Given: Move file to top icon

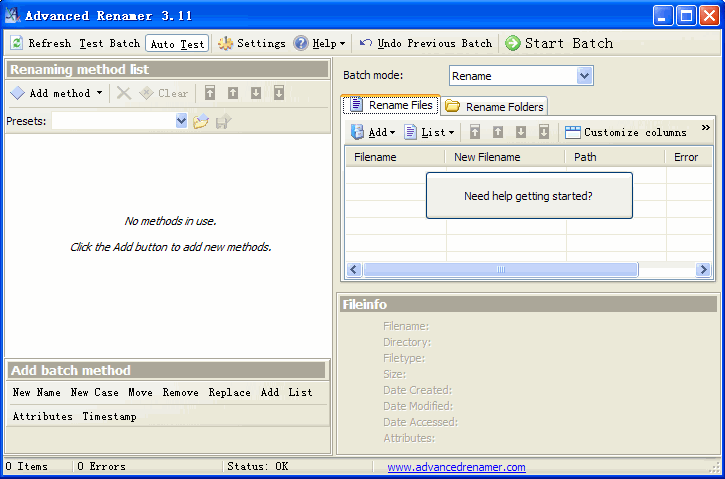Looking at the screenshot, I should (475, 132).
